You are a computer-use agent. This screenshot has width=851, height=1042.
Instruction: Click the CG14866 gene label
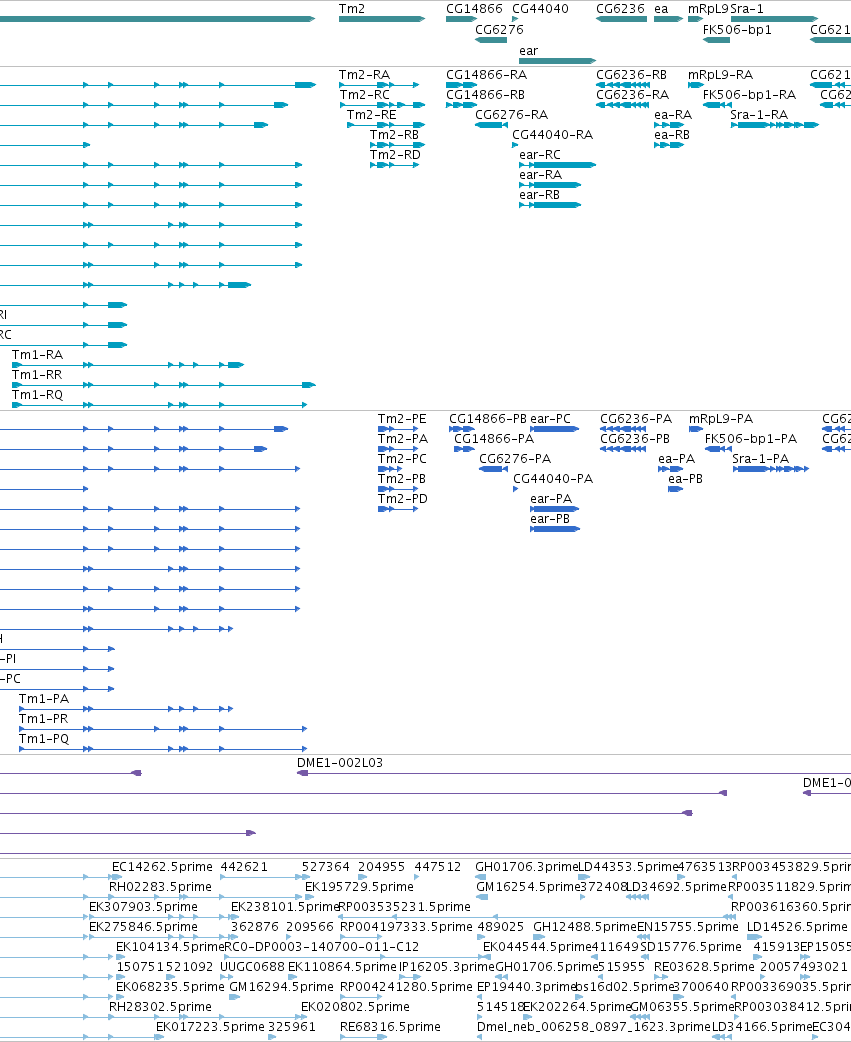[474, 9]
